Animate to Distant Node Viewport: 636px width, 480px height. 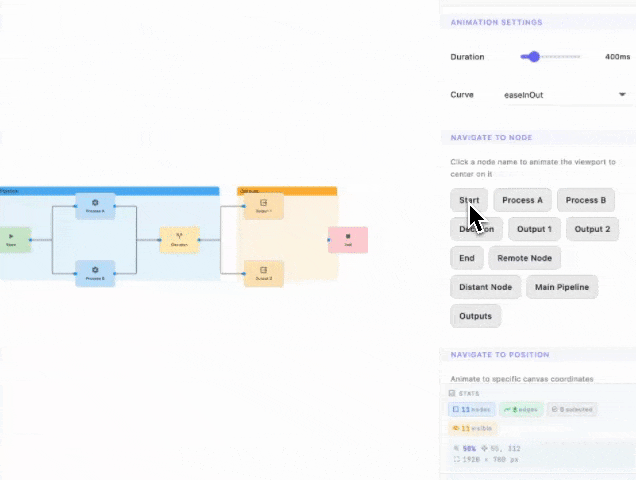(486, 287)
